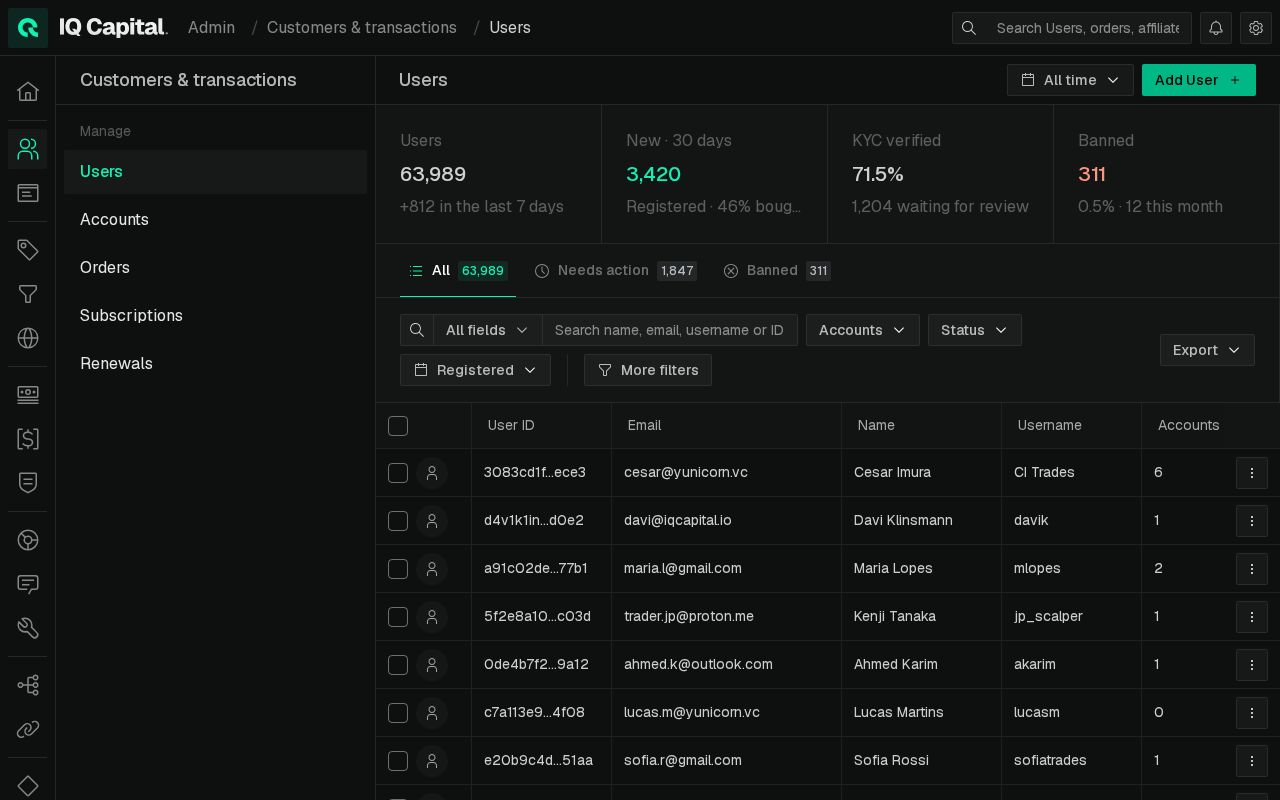The image size is (1280, 800).
Task: Open the Export dropdown
Action: (1207, 350)
